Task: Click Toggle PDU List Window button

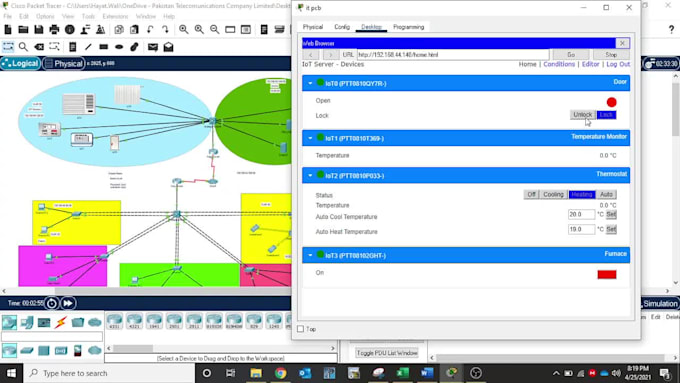Action: tap(387, 353)
